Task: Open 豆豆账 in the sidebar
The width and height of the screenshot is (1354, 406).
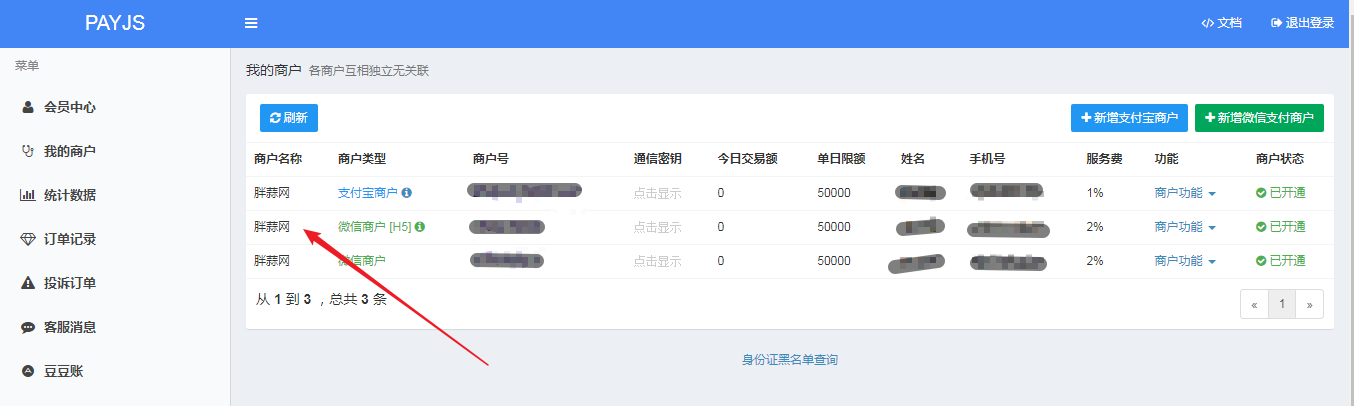Action: [x=63, y=371]
